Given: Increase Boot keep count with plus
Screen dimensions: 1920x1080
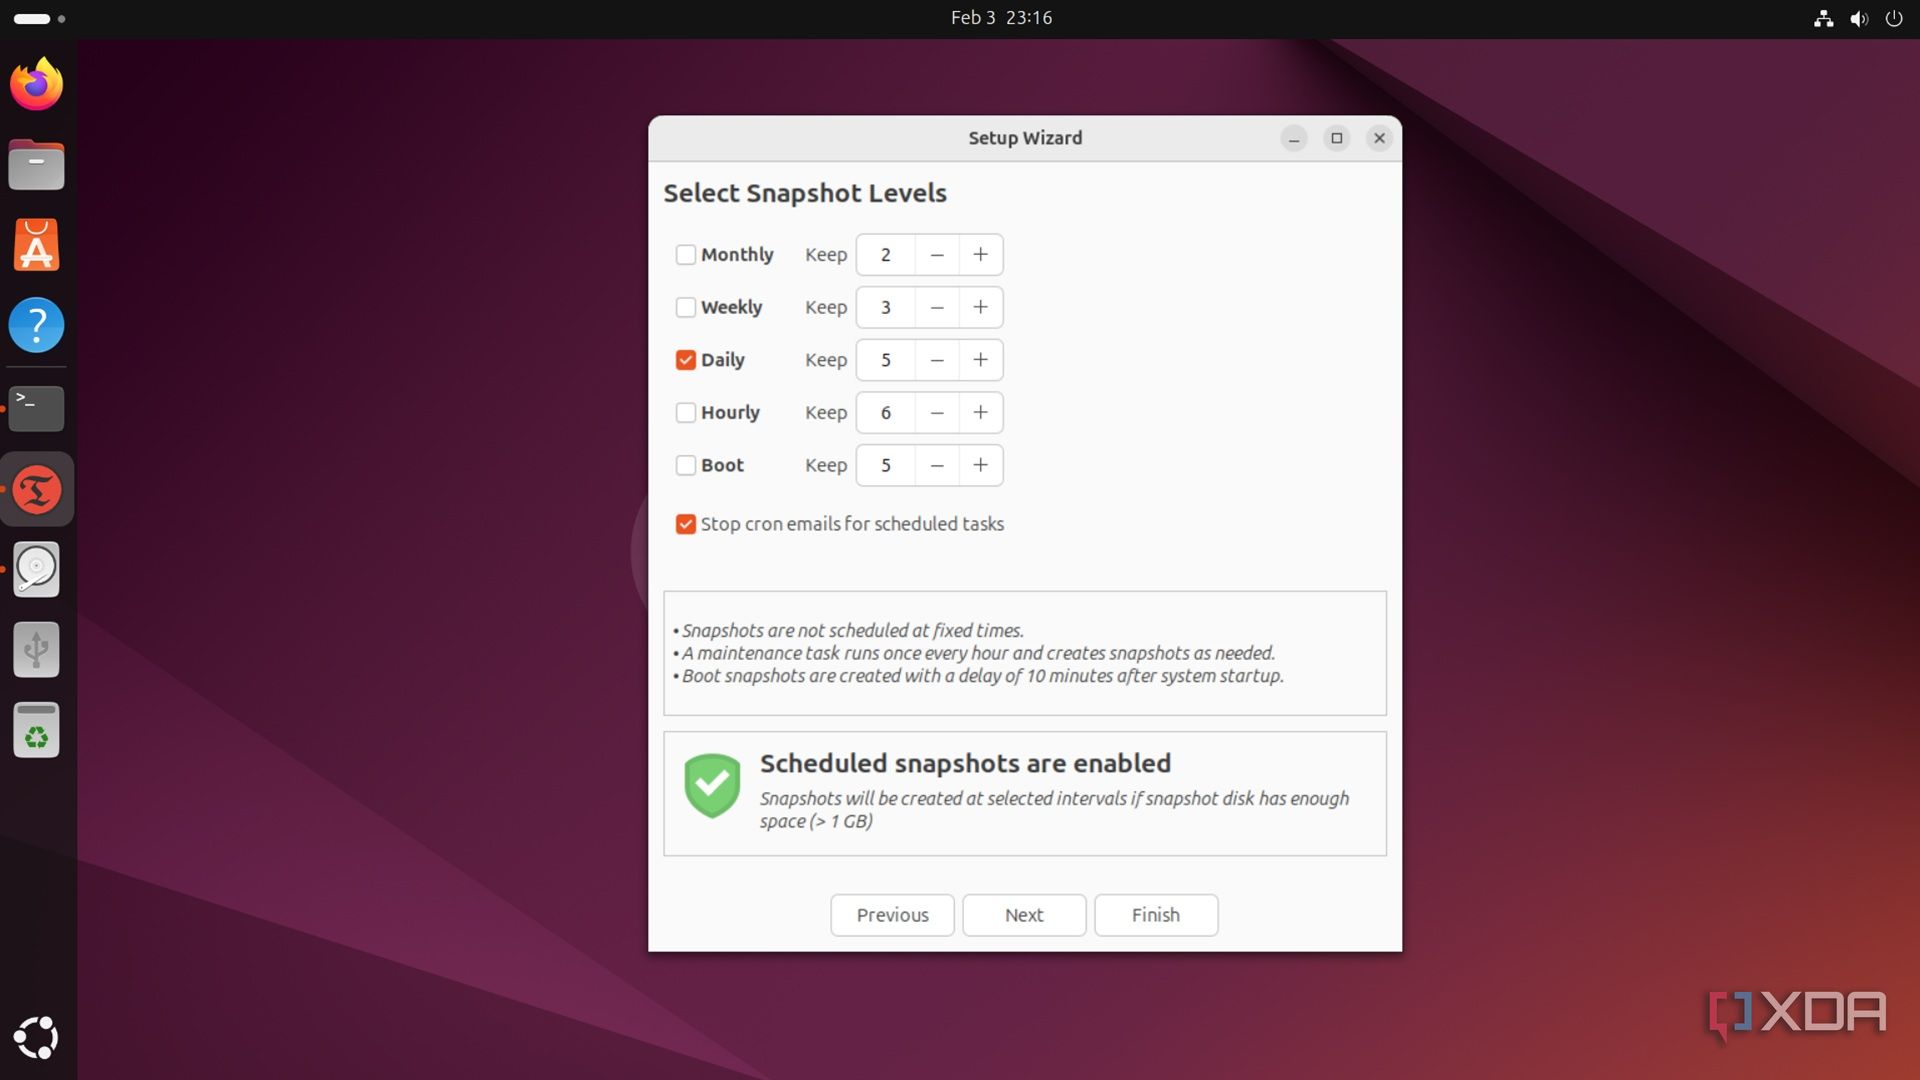Looking at the screenshot, I should coord(981,465).
